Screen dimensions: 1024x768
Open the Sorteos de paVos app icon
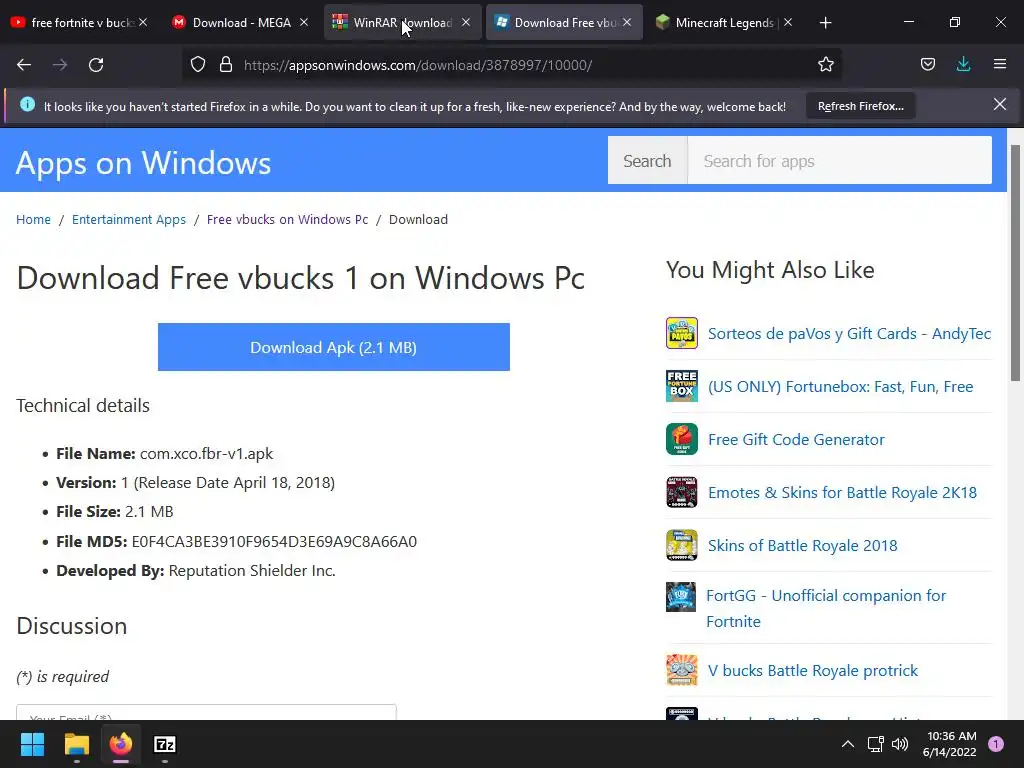coord(682,333)
